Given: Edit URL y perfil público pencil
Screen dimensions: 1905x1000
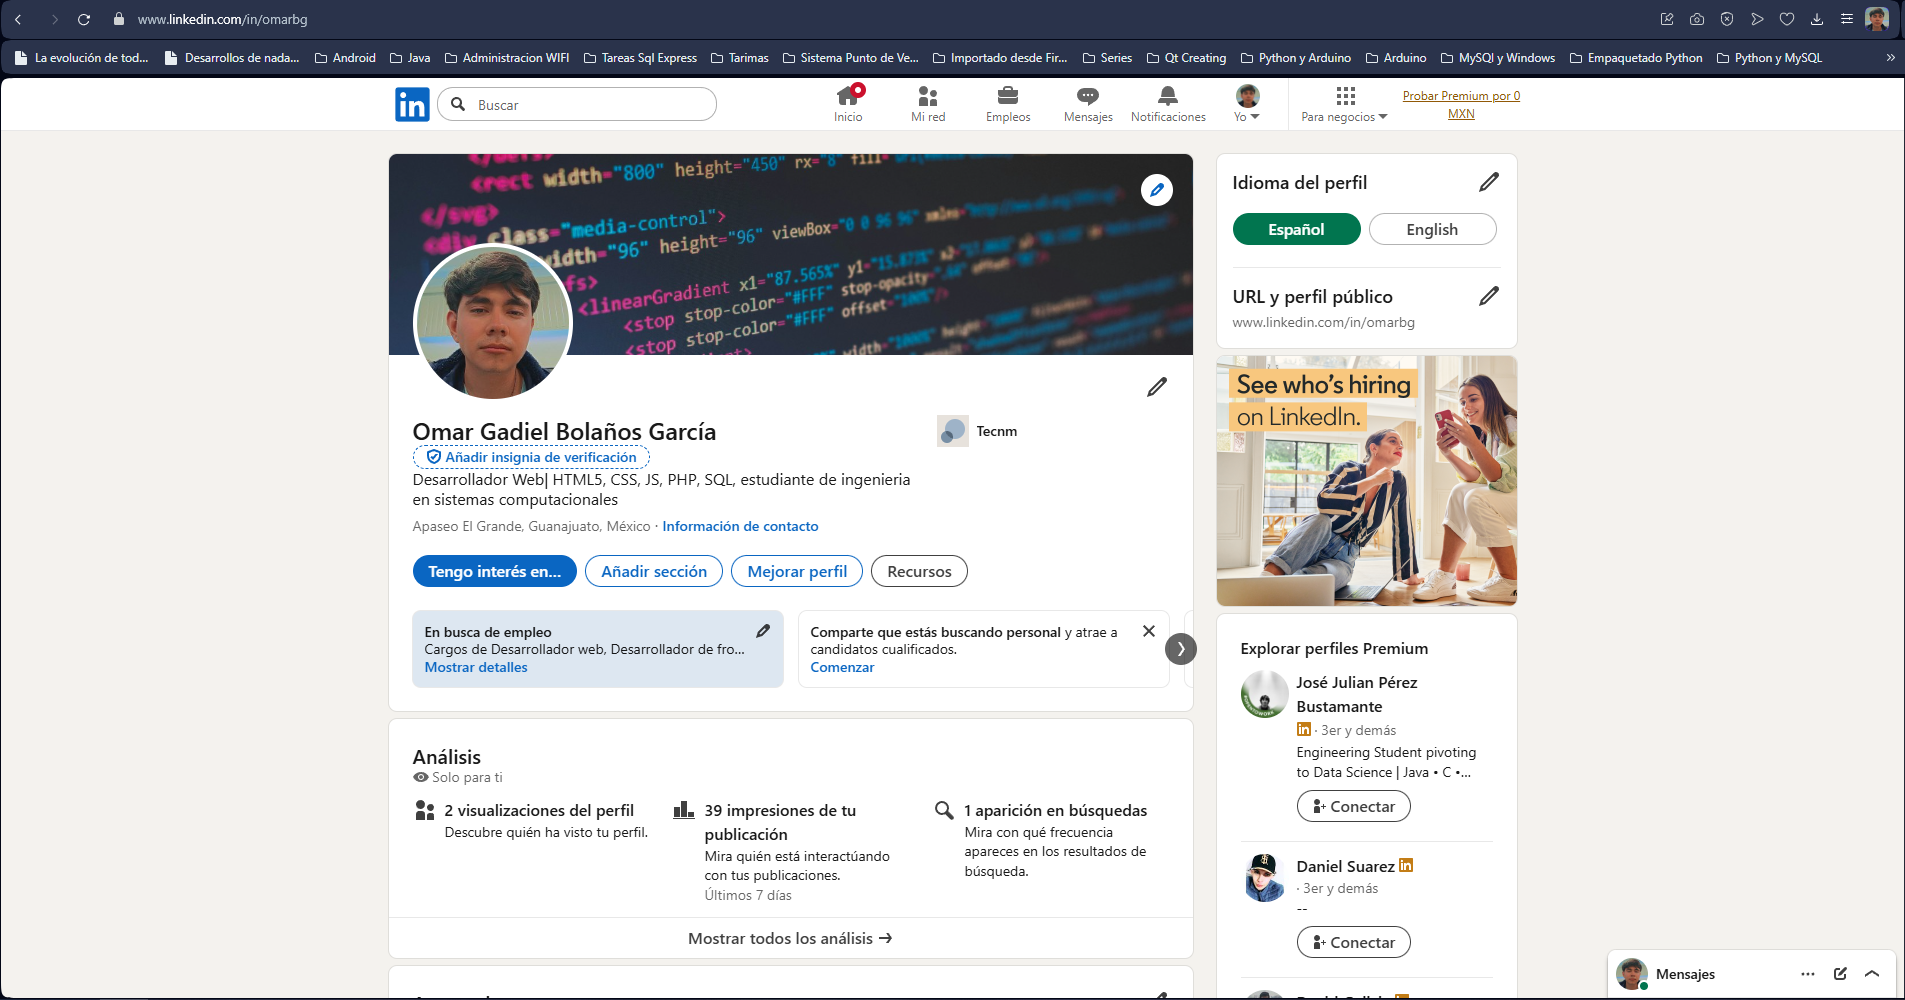Looking at the screenshot, I should [1489, 296].
